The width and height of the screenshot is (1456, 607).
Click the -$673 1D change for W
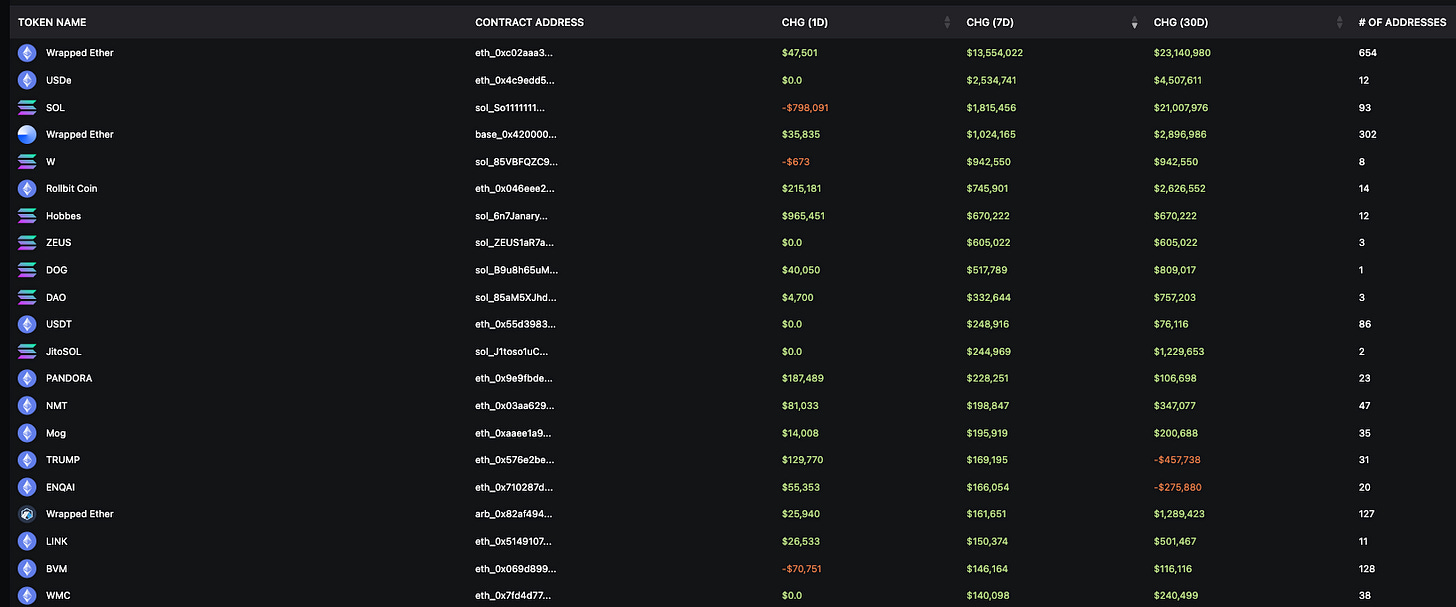pos(795,161)
